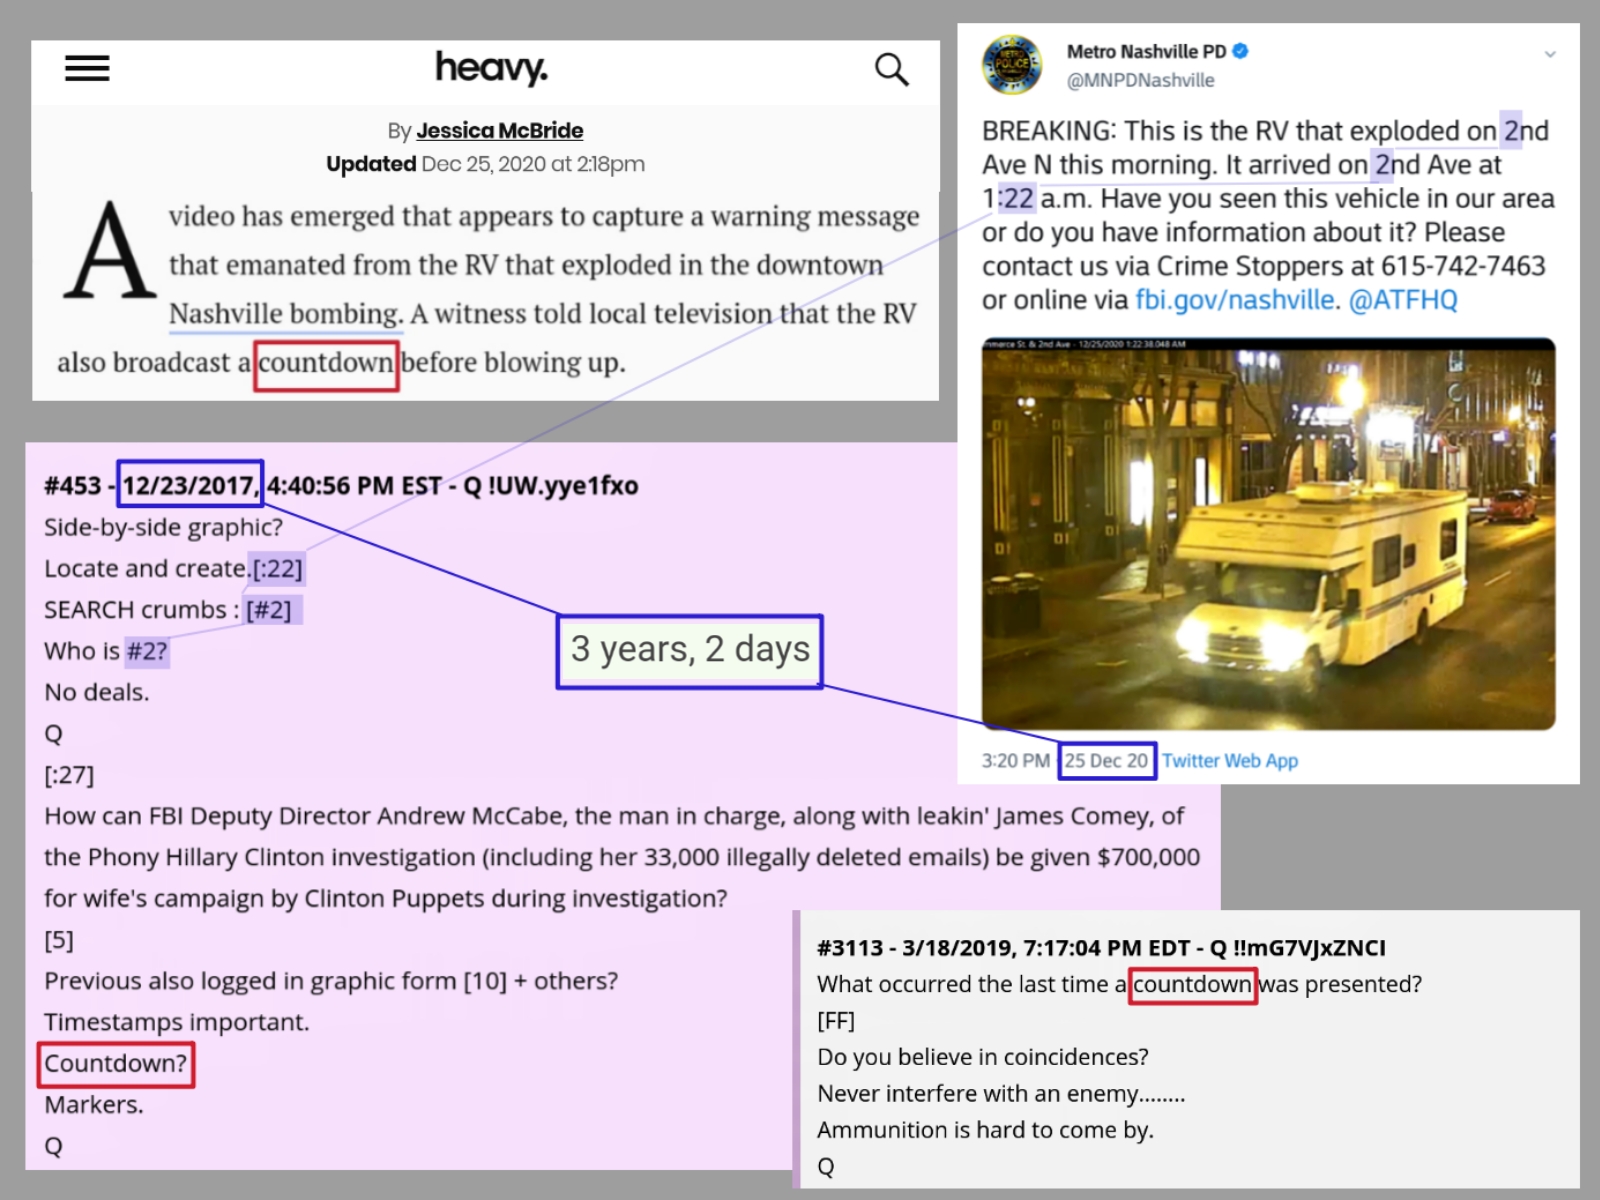Open the @ATFHQ mention
The height and width of the screenshot is (1200, 1600).
(x=1403, y=300)
